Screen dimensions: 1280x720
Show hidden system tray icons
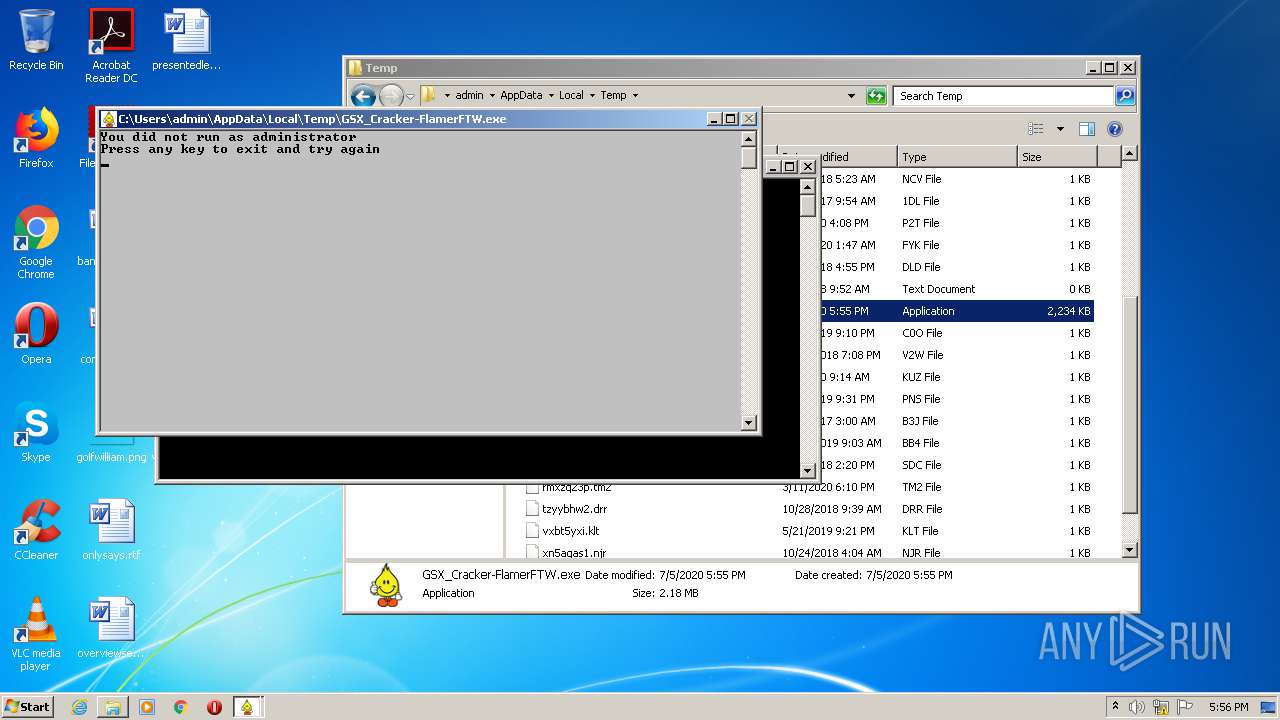[x=1115, y=707]
